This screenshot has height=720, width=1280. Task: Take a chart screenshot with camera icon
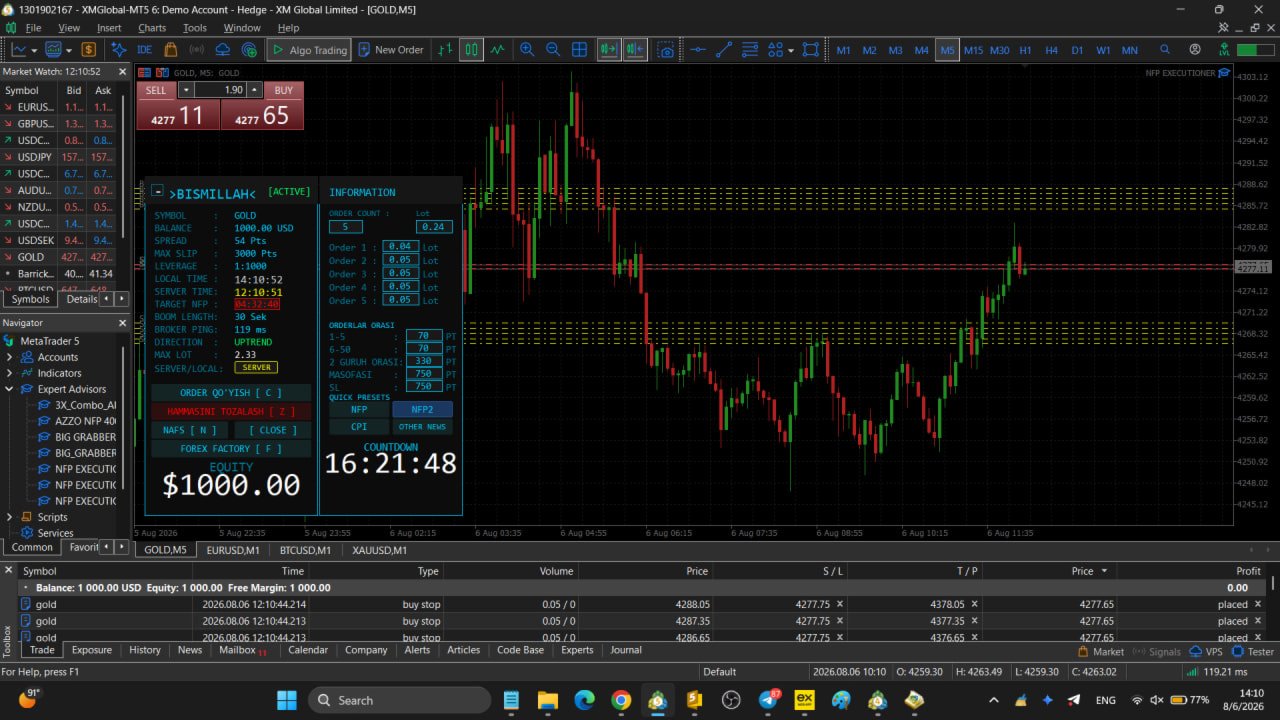(x=666, y=49)
